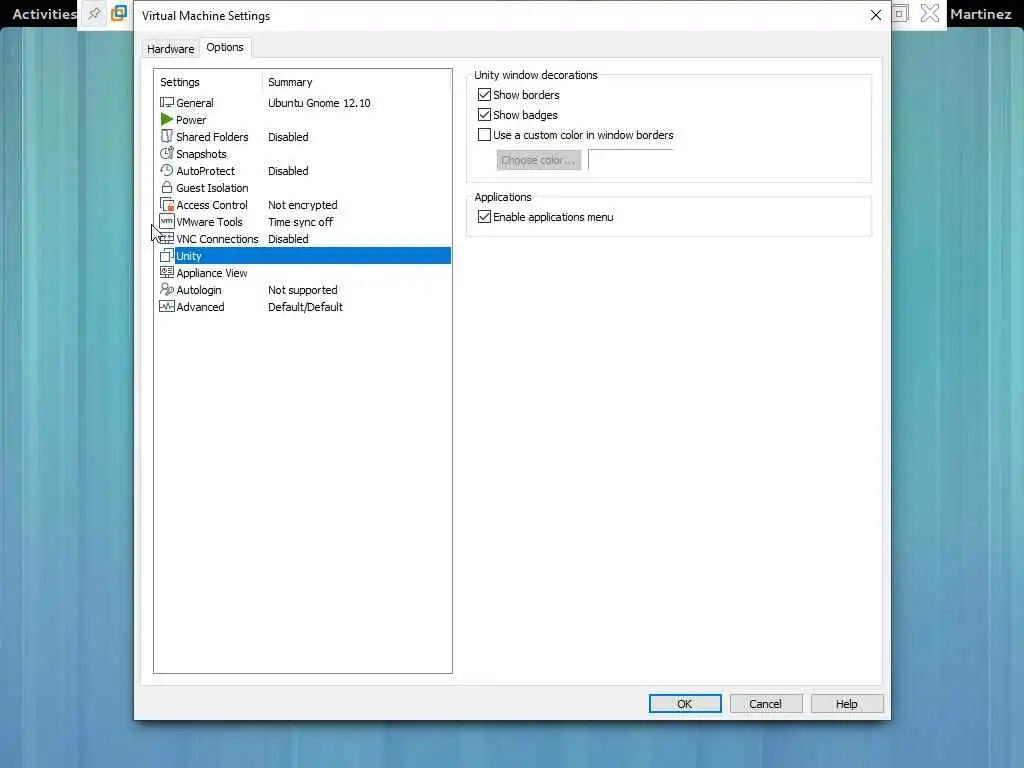The width and height of the screenshot is (1024, 768).
Task: Click the Shared Folders icon
Action: coord(167,136)
